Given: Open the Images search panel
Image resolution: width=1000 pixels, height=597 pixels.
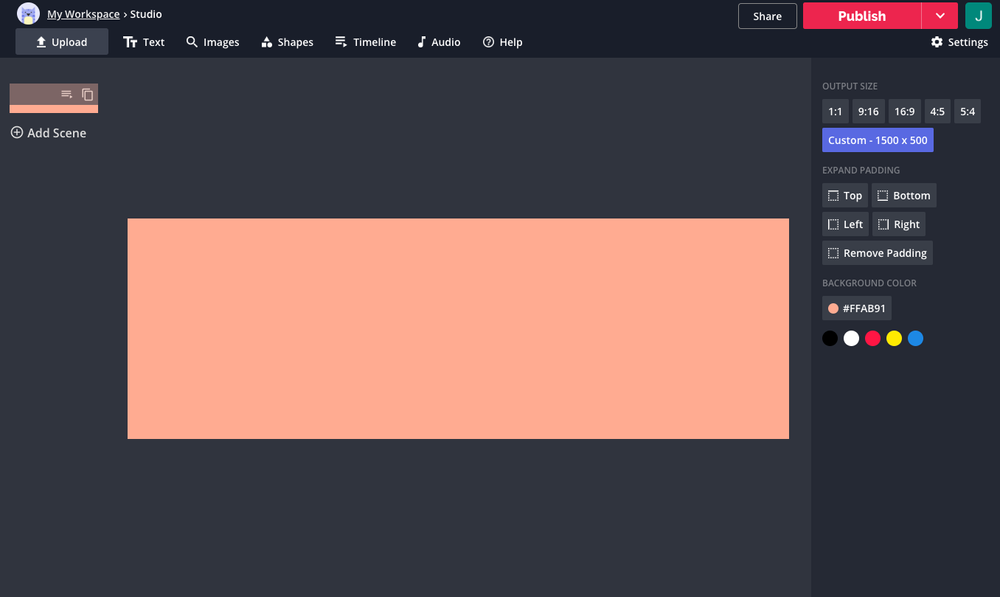Looking at the screenshot, I should click(212, 41).
